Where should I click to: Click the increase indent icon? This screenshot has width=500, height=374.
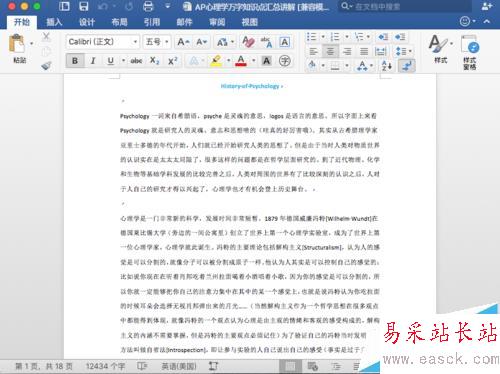coord(400,37)
